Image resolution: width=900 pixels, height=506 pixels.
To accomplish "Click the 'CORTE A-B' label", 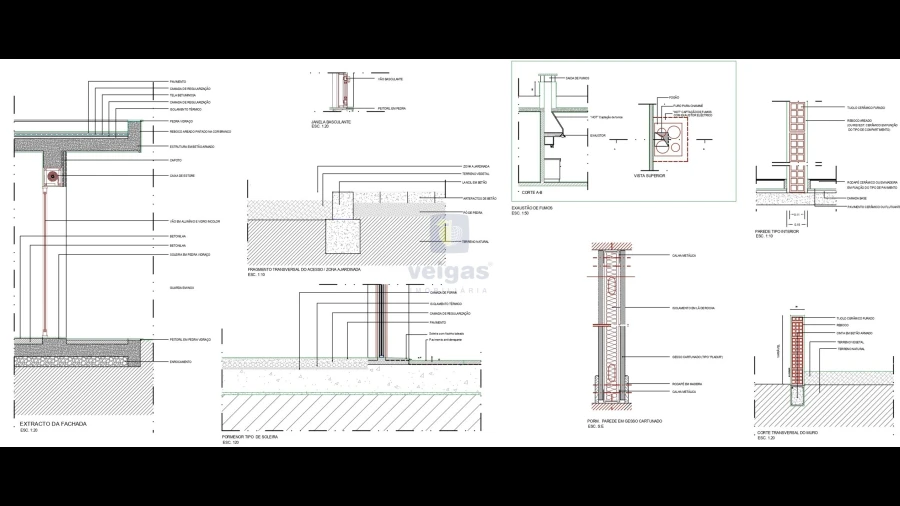I will [532, 191].
